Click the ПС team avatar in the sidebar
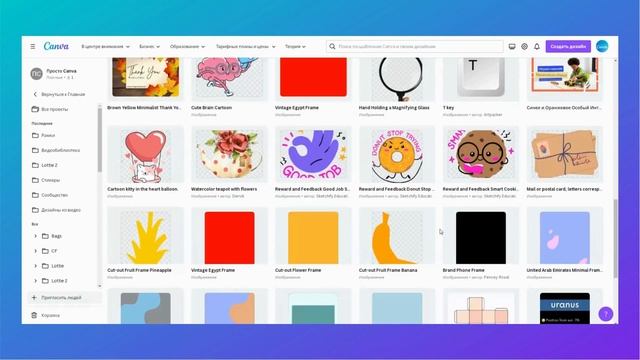Image resolution: width=640 pixels, height=360 pixels. (x=36, y=74)
